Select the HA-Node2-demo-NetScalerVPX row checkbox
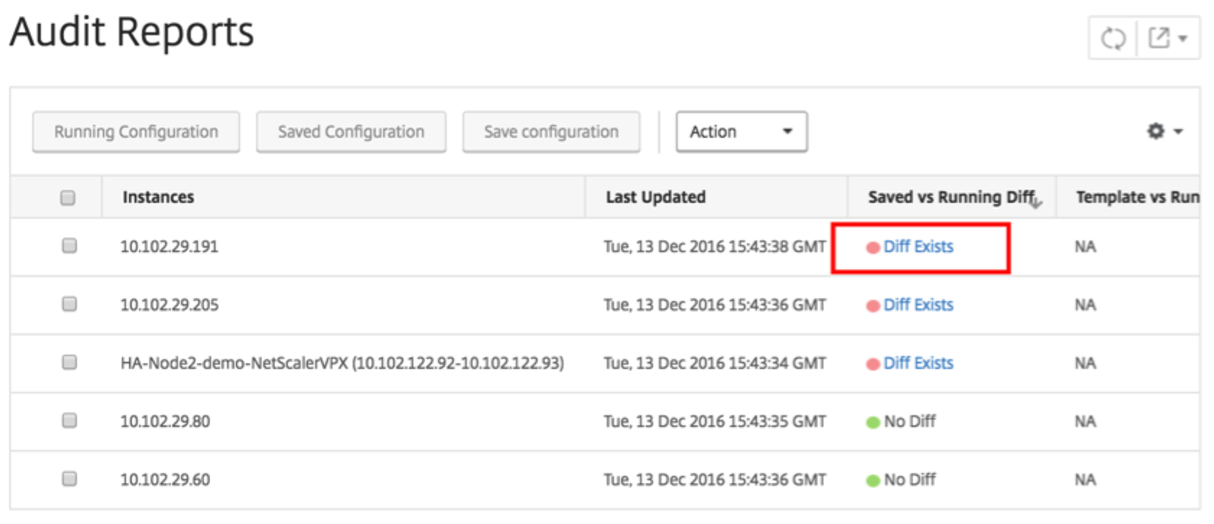1214x524 pixels. tap(69, 362)
